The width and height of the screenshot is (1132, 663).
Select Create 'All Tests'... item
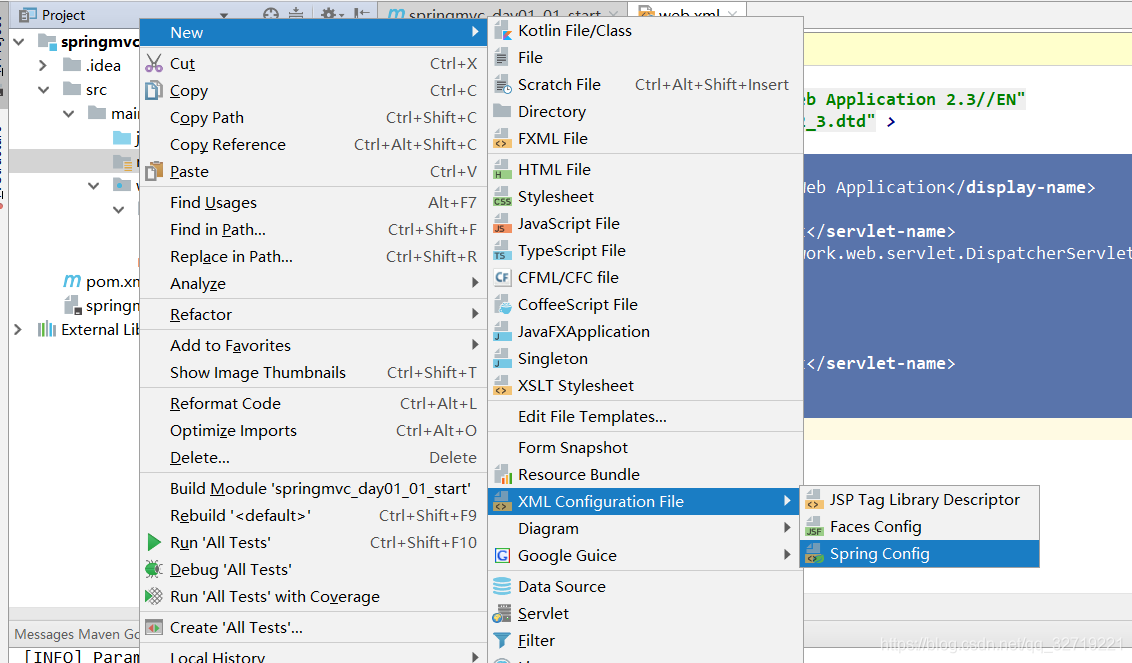pyautogui.click(x=313, y=628)
